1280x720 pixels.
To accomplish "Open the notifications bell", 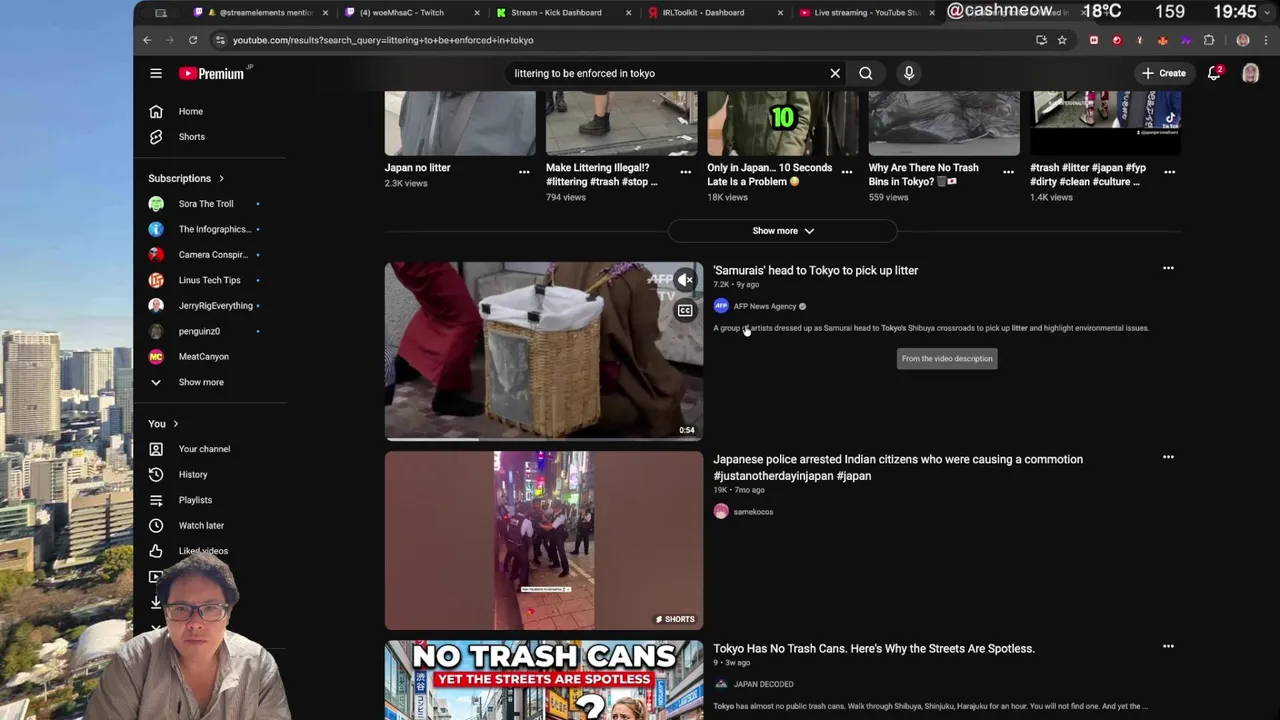I will tap(1214, 73).
